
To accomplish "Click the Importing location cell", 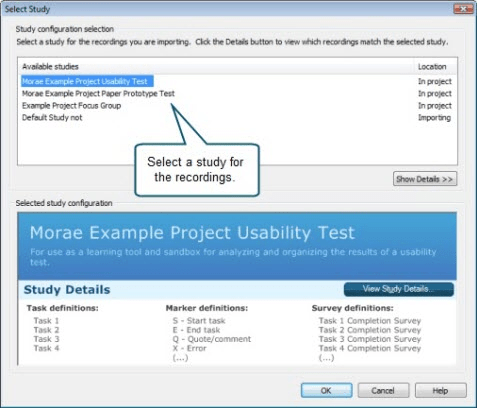I will click(434, 118).
